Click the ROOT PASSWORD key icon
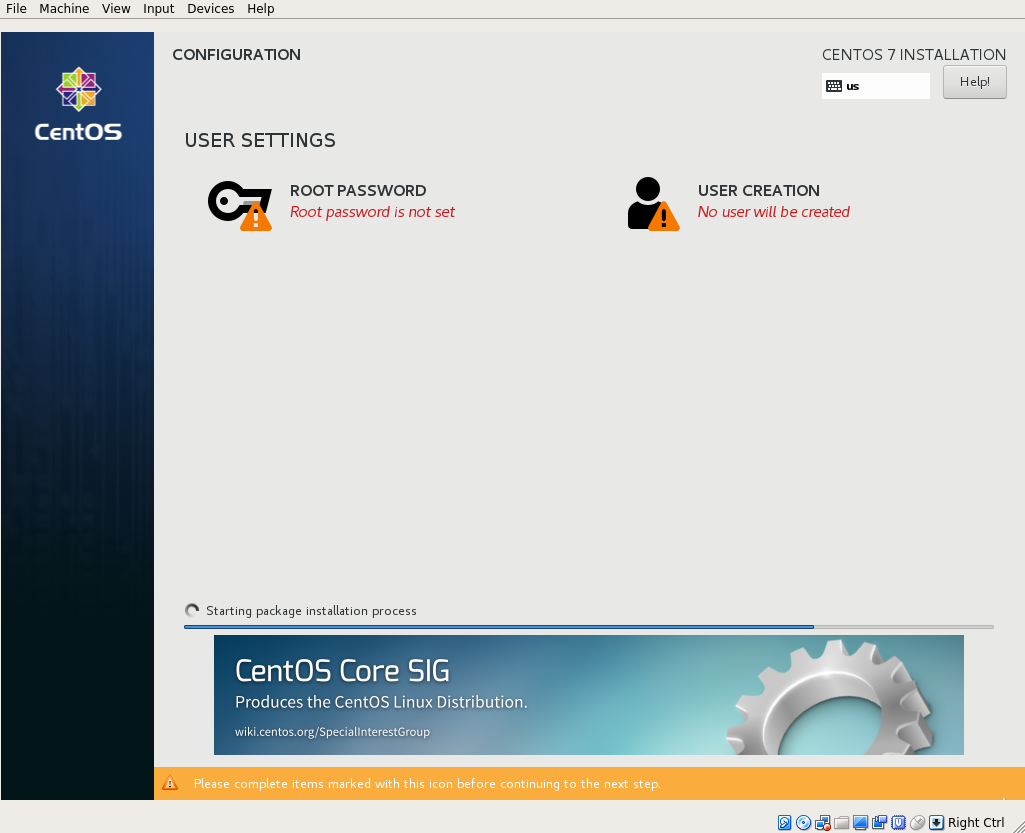The image size is (1025, 833). [239, 203]
